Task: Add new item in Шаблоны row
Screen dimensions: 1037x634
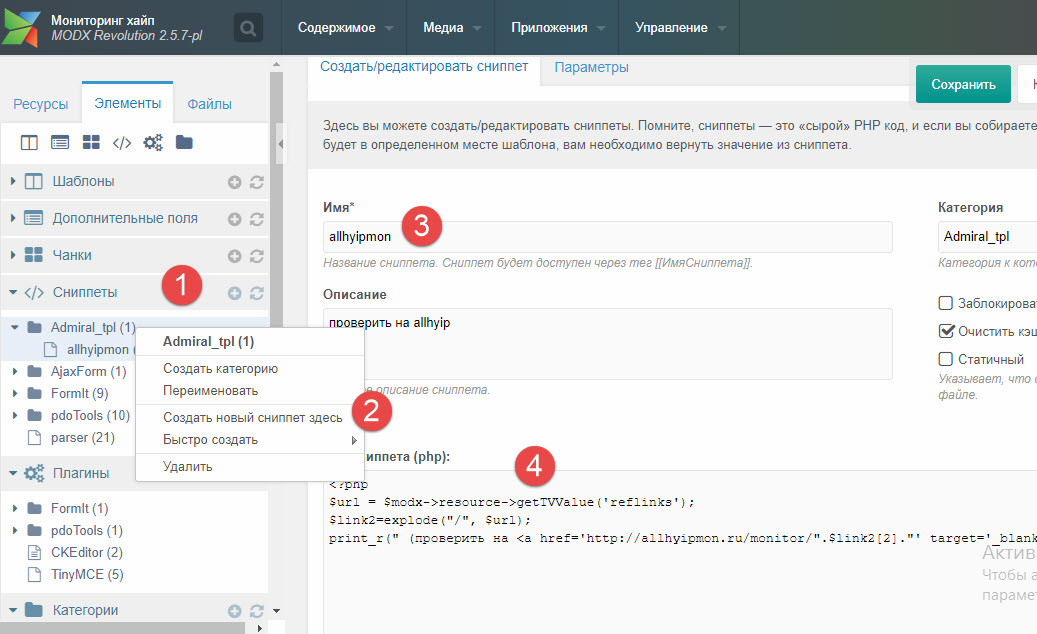Action: tap(234, 182)
